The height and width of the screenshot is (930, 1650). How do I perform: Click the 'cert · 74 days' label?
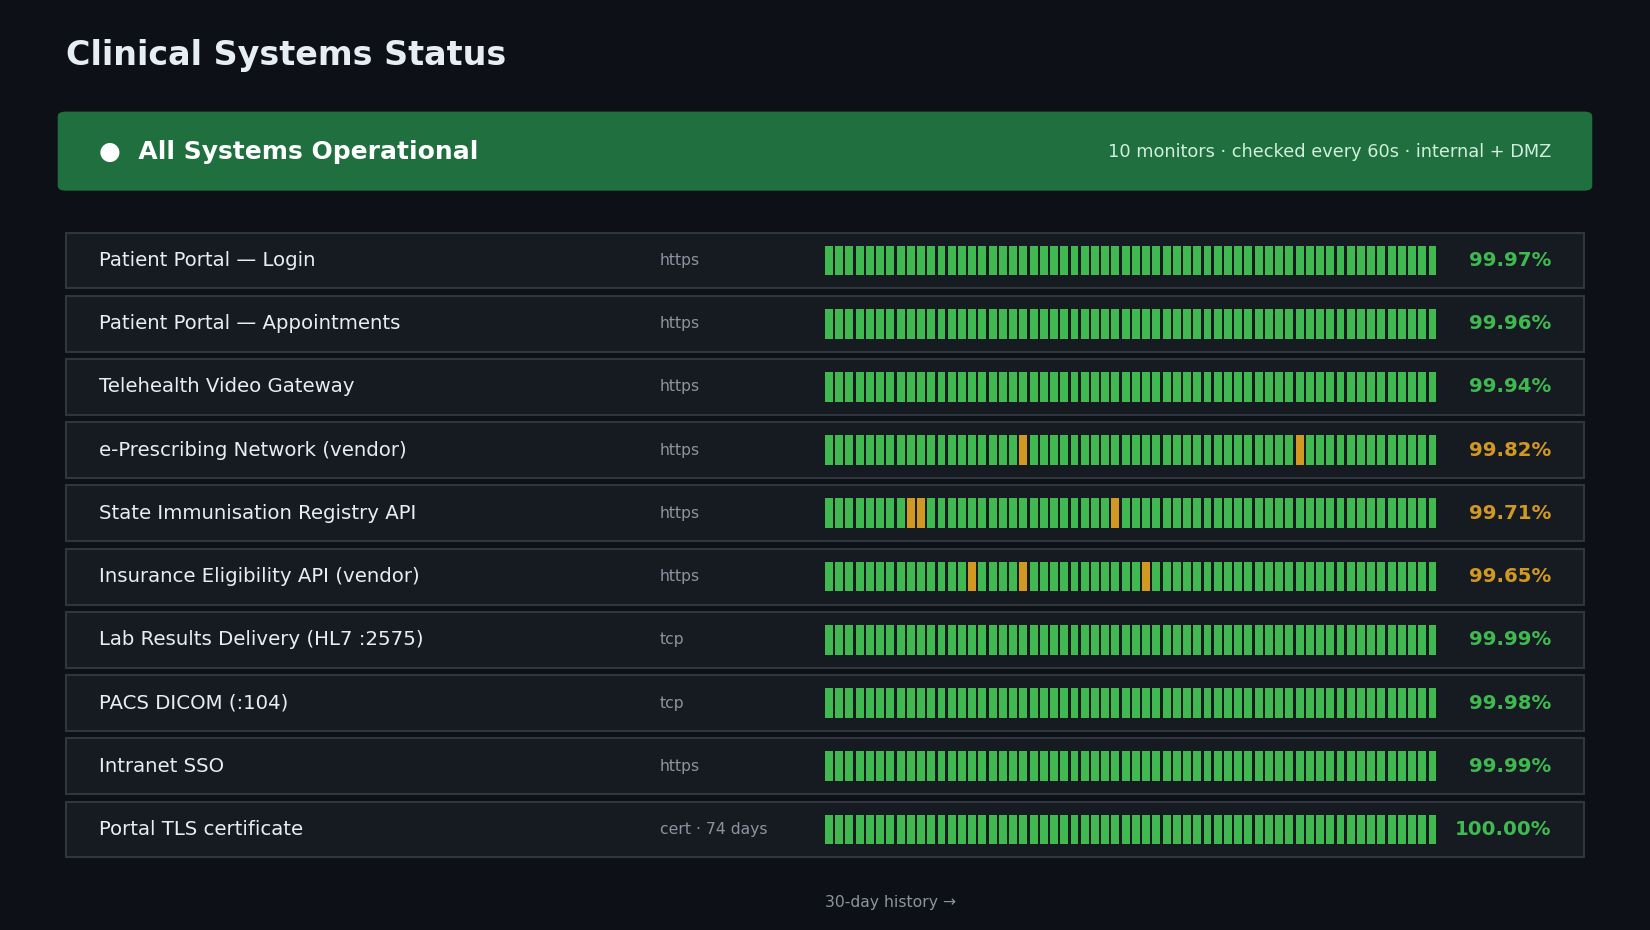[714, 829]
